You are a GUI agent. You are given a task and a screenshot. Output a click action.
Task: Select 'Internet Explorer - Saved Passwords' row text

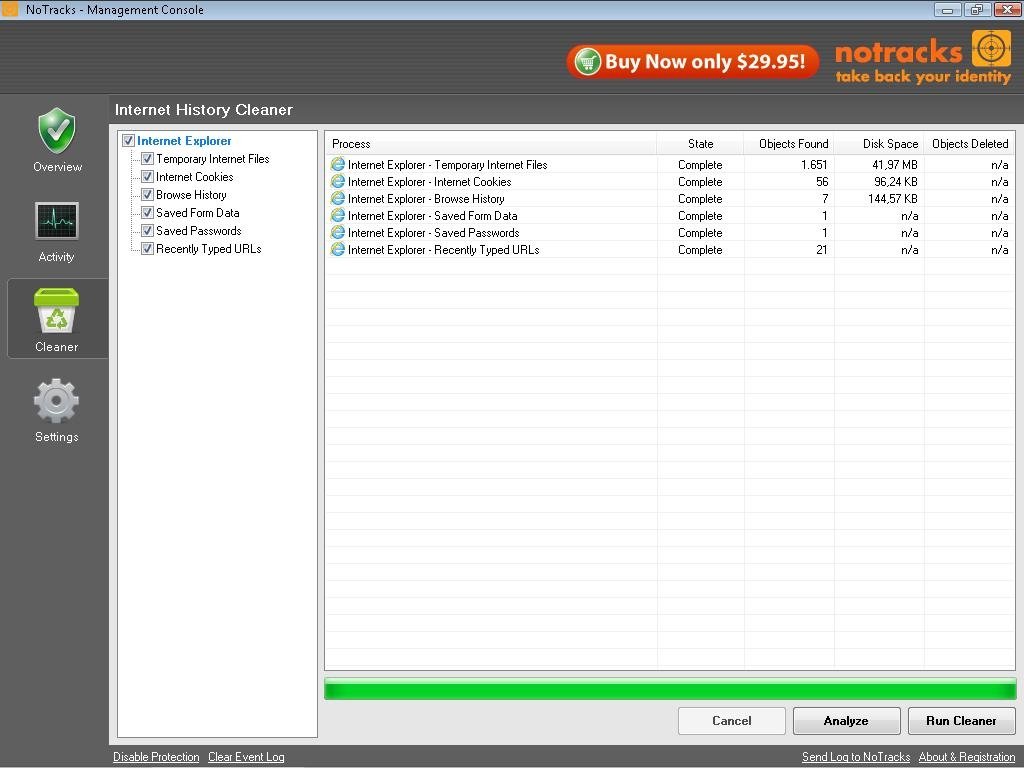[x=434, y=232]
